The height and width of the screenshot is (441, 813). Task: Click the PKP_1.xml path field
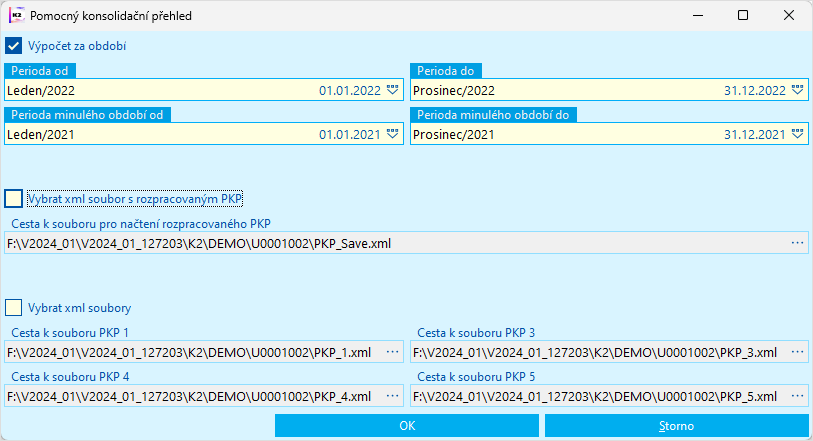204,352
